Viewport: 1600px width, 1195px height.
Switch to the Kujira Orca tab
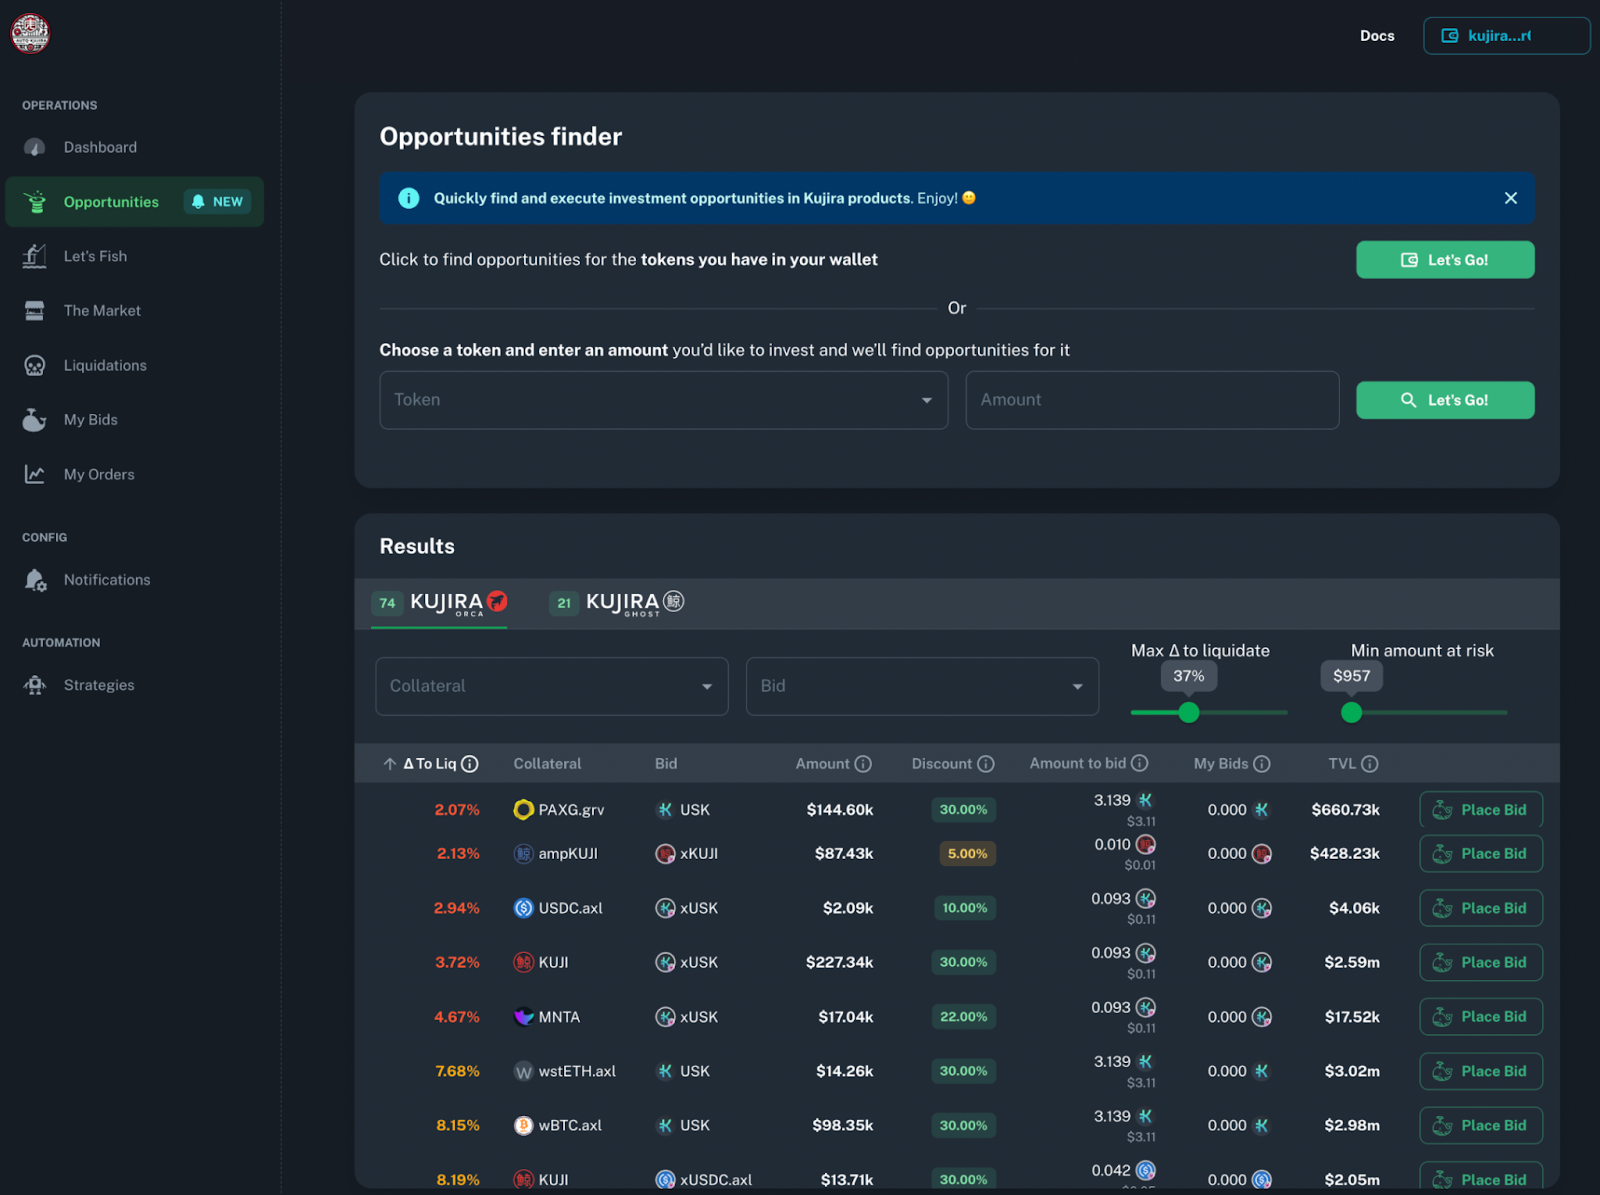[439, 603]
